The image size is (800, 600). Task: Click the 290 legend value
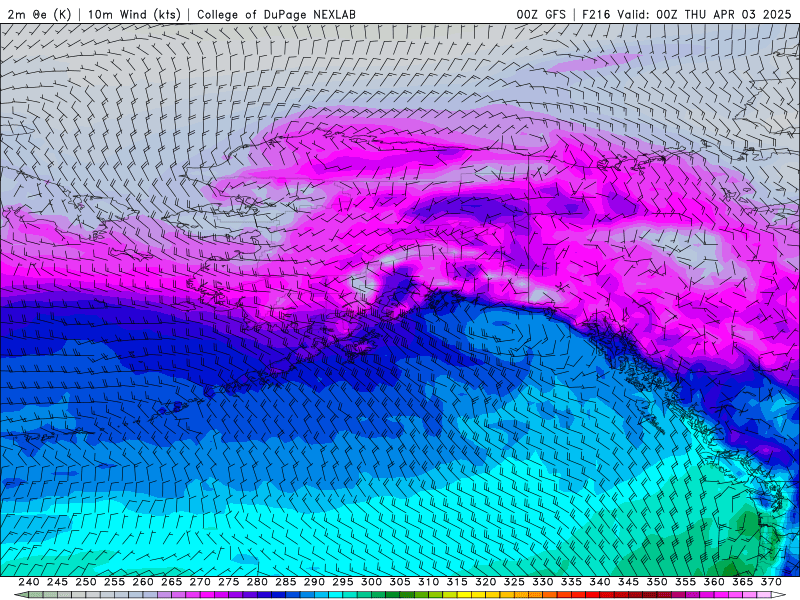pos(314,582)
